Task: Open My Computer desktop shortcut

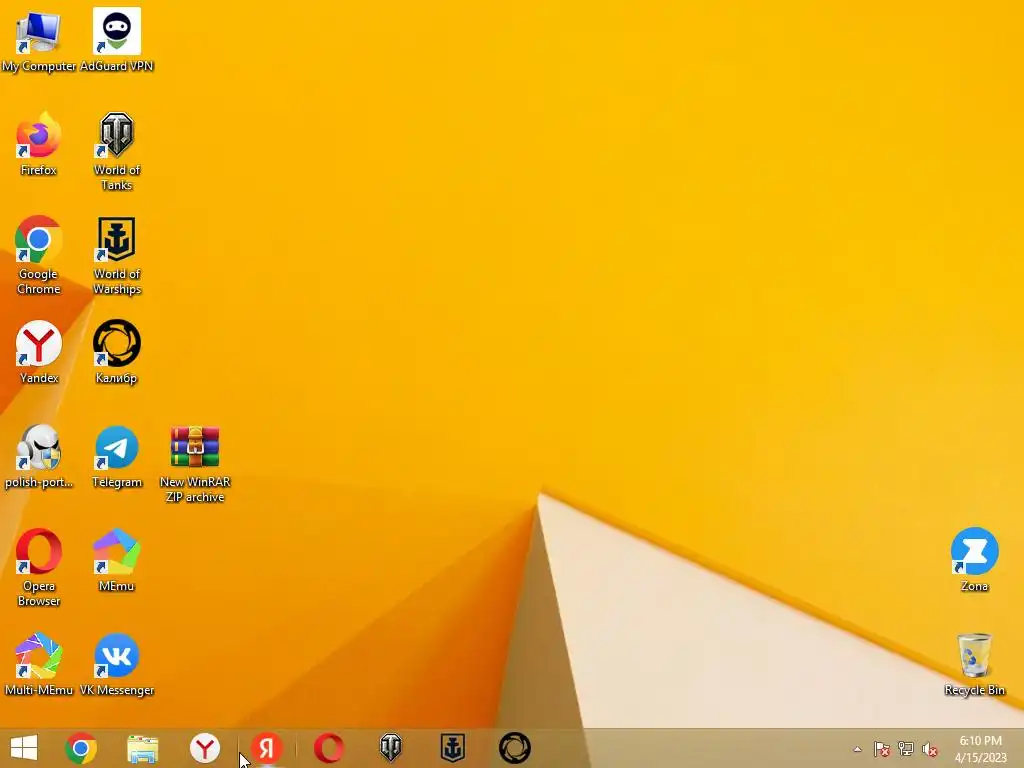Action: [x=39, y=40]
